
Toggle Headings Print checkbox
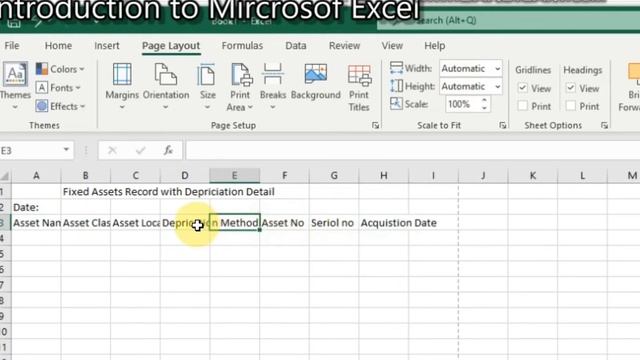click(571, 106)
